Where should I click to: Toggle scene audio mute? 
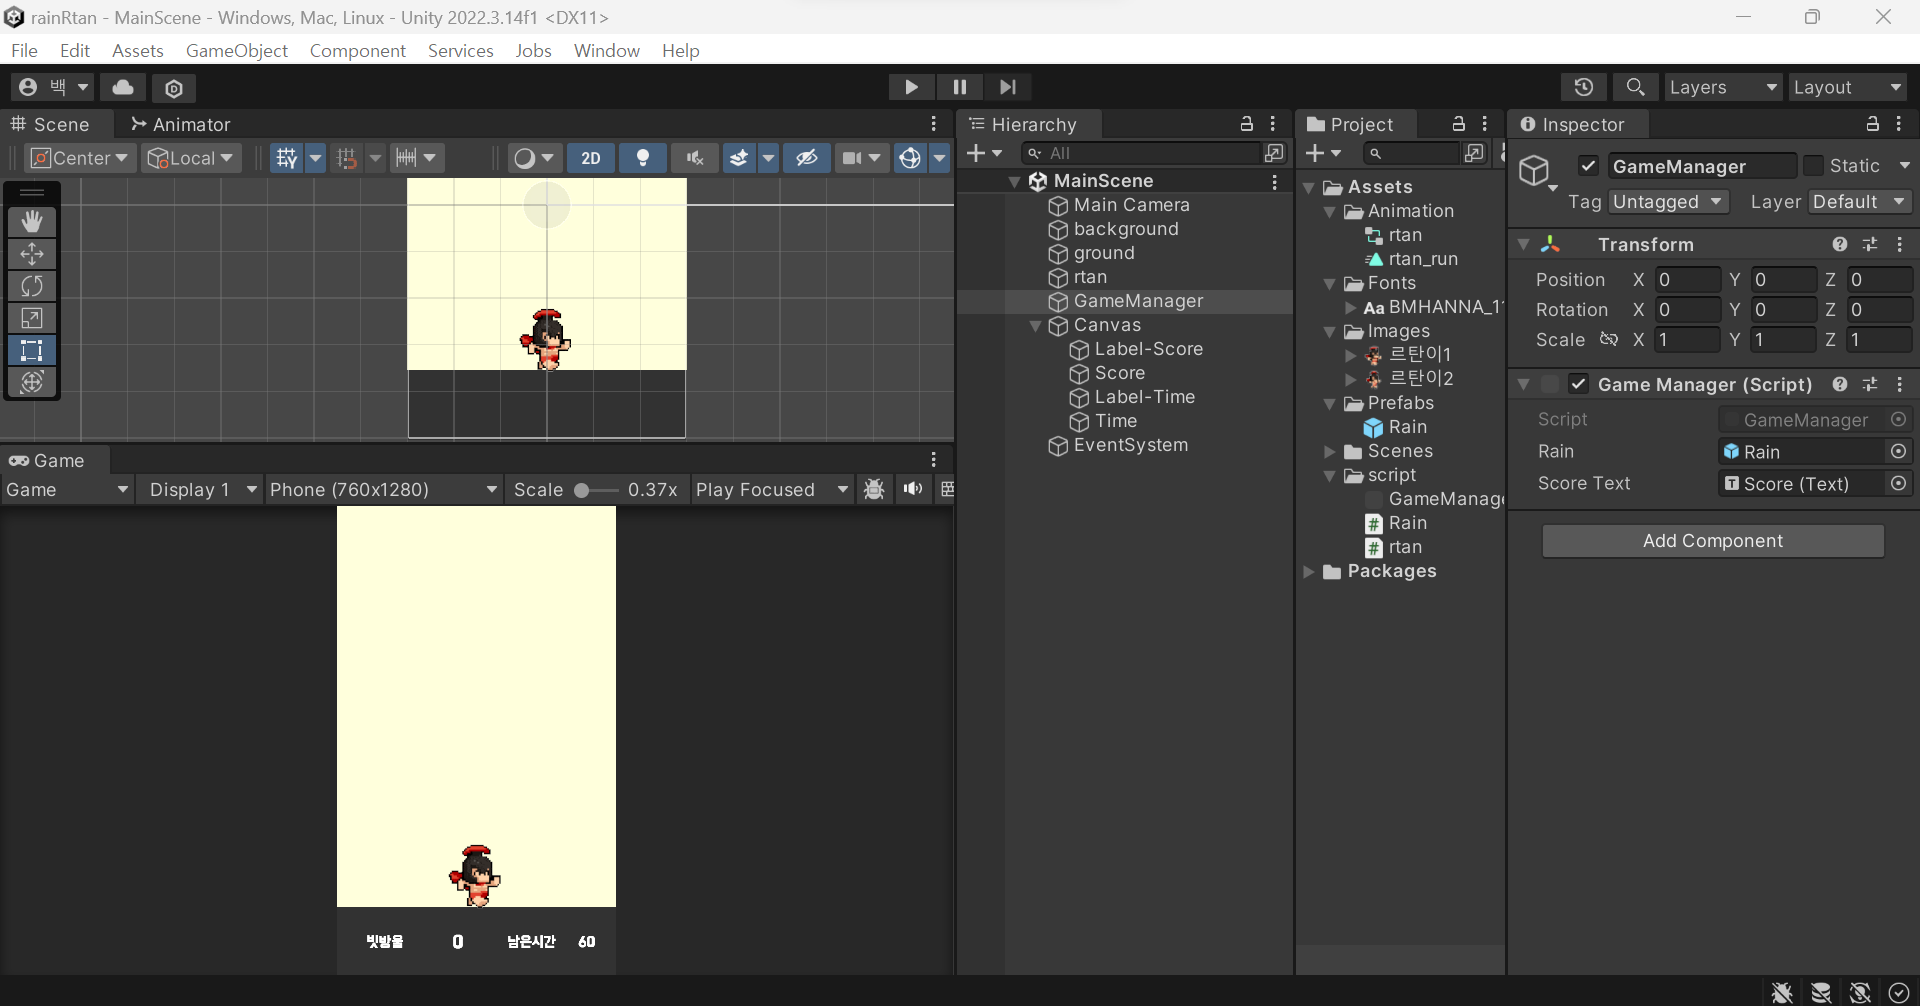coord(695,158)
